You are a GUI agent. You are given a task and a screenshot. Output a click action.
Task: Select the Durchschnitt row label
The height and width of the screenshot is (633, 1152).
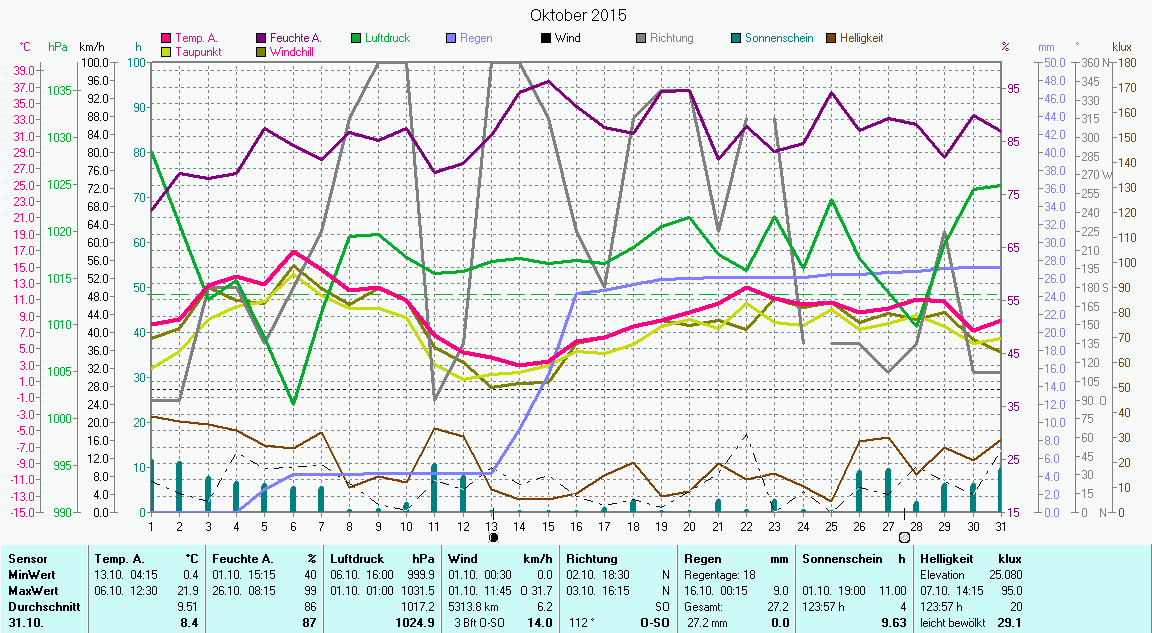click(39, 606)
